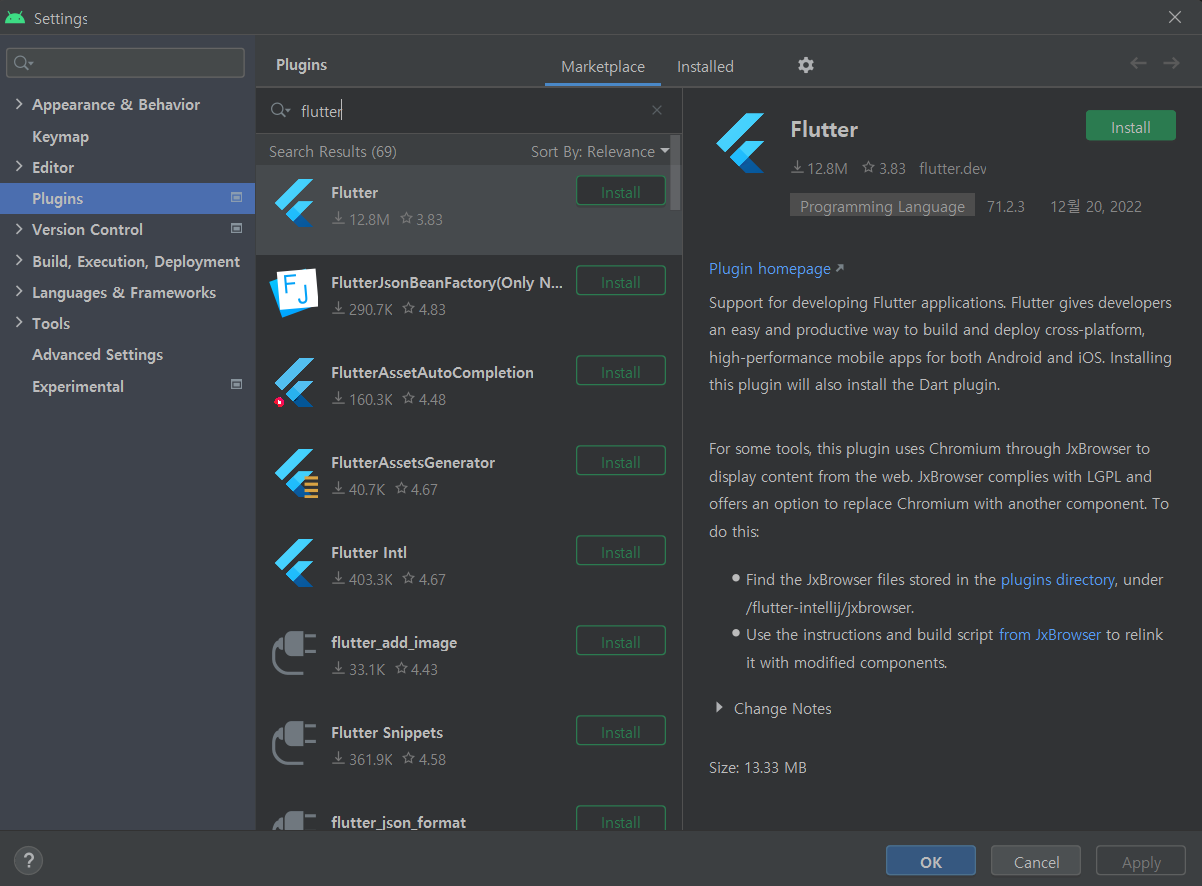Click the Programming Language tag

pos(882,206)
